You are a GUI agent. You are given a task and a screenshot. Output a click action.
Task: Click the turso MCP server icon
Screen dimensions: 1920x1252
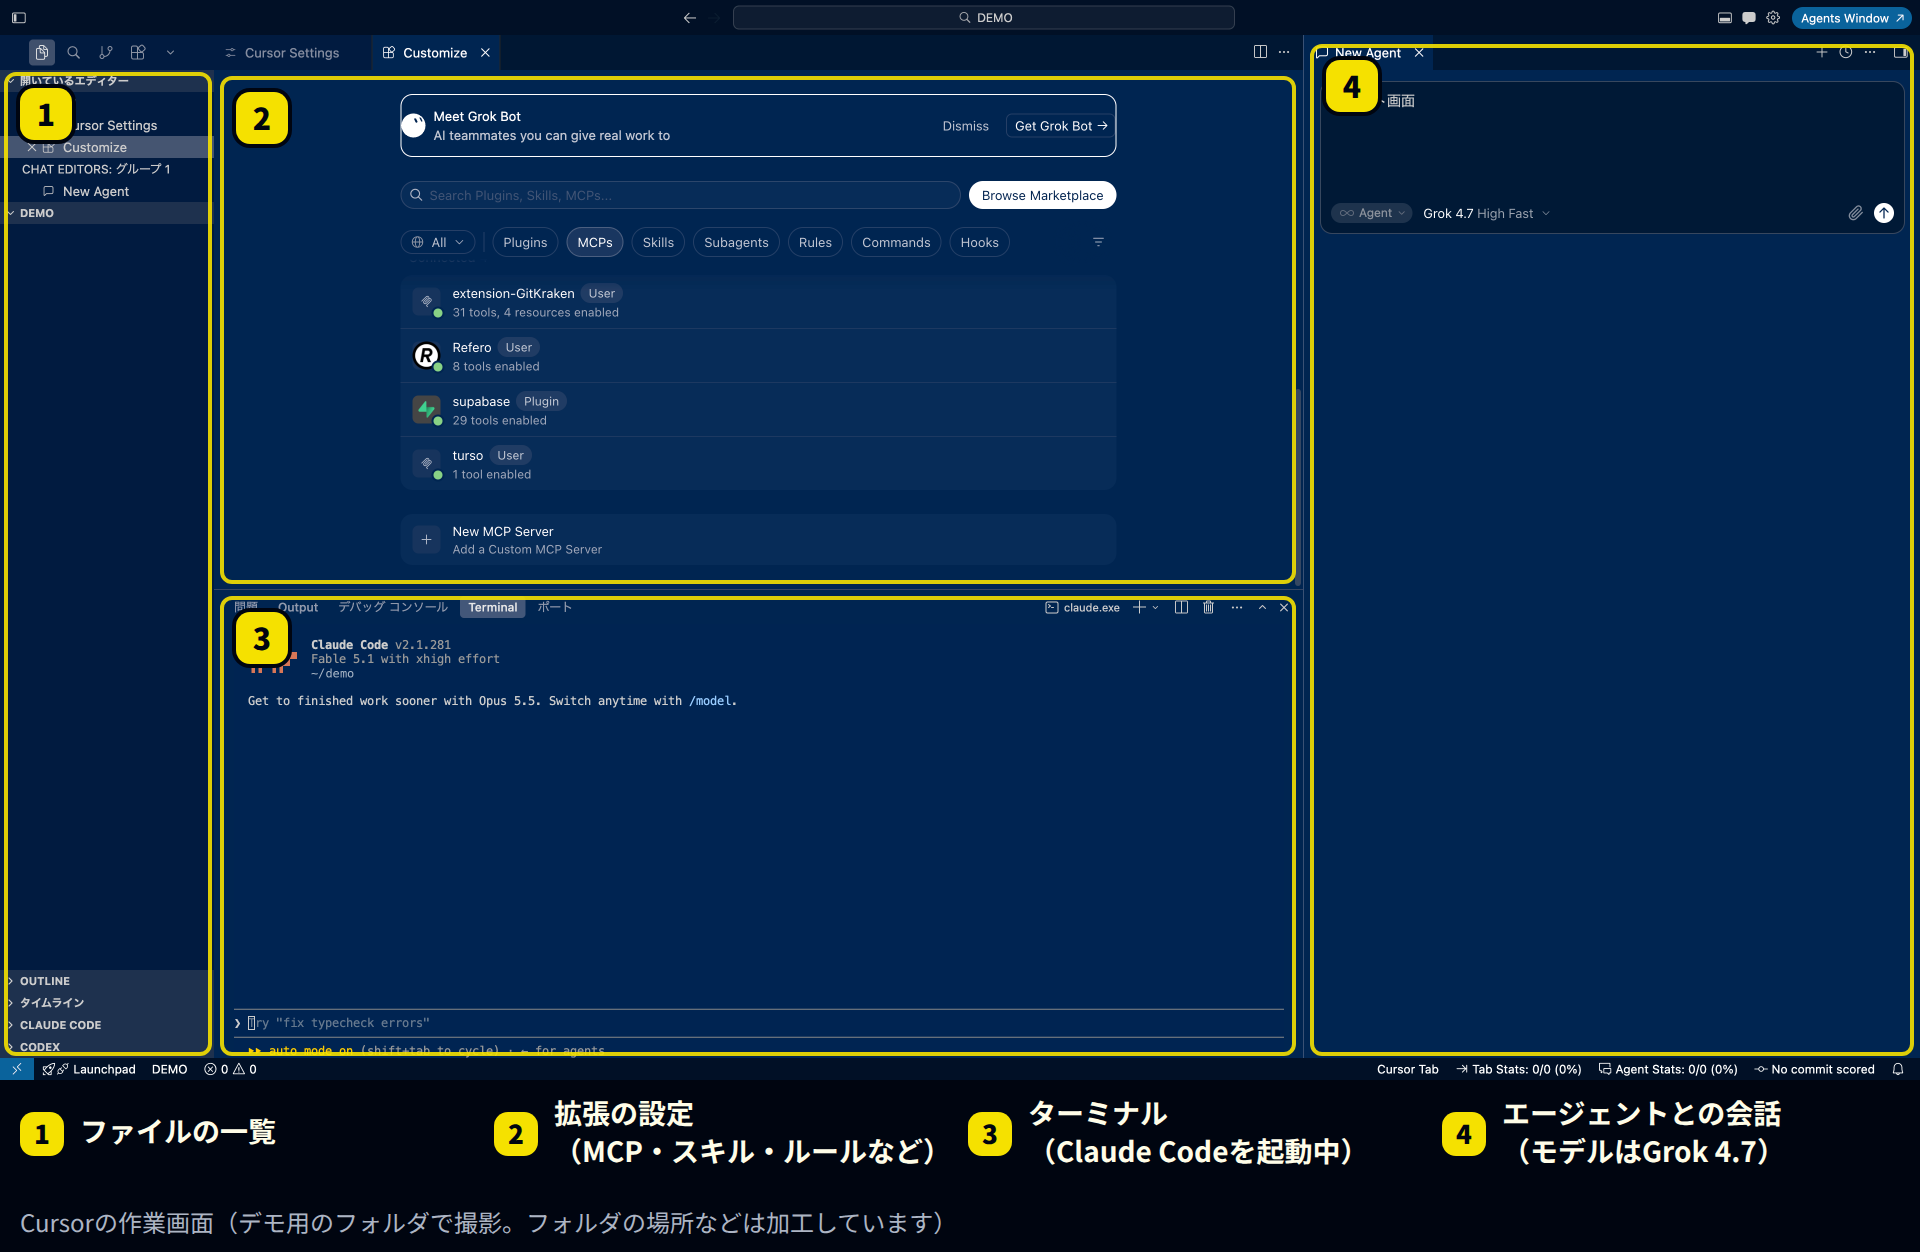pyautogui.click(x=427, y=464)
